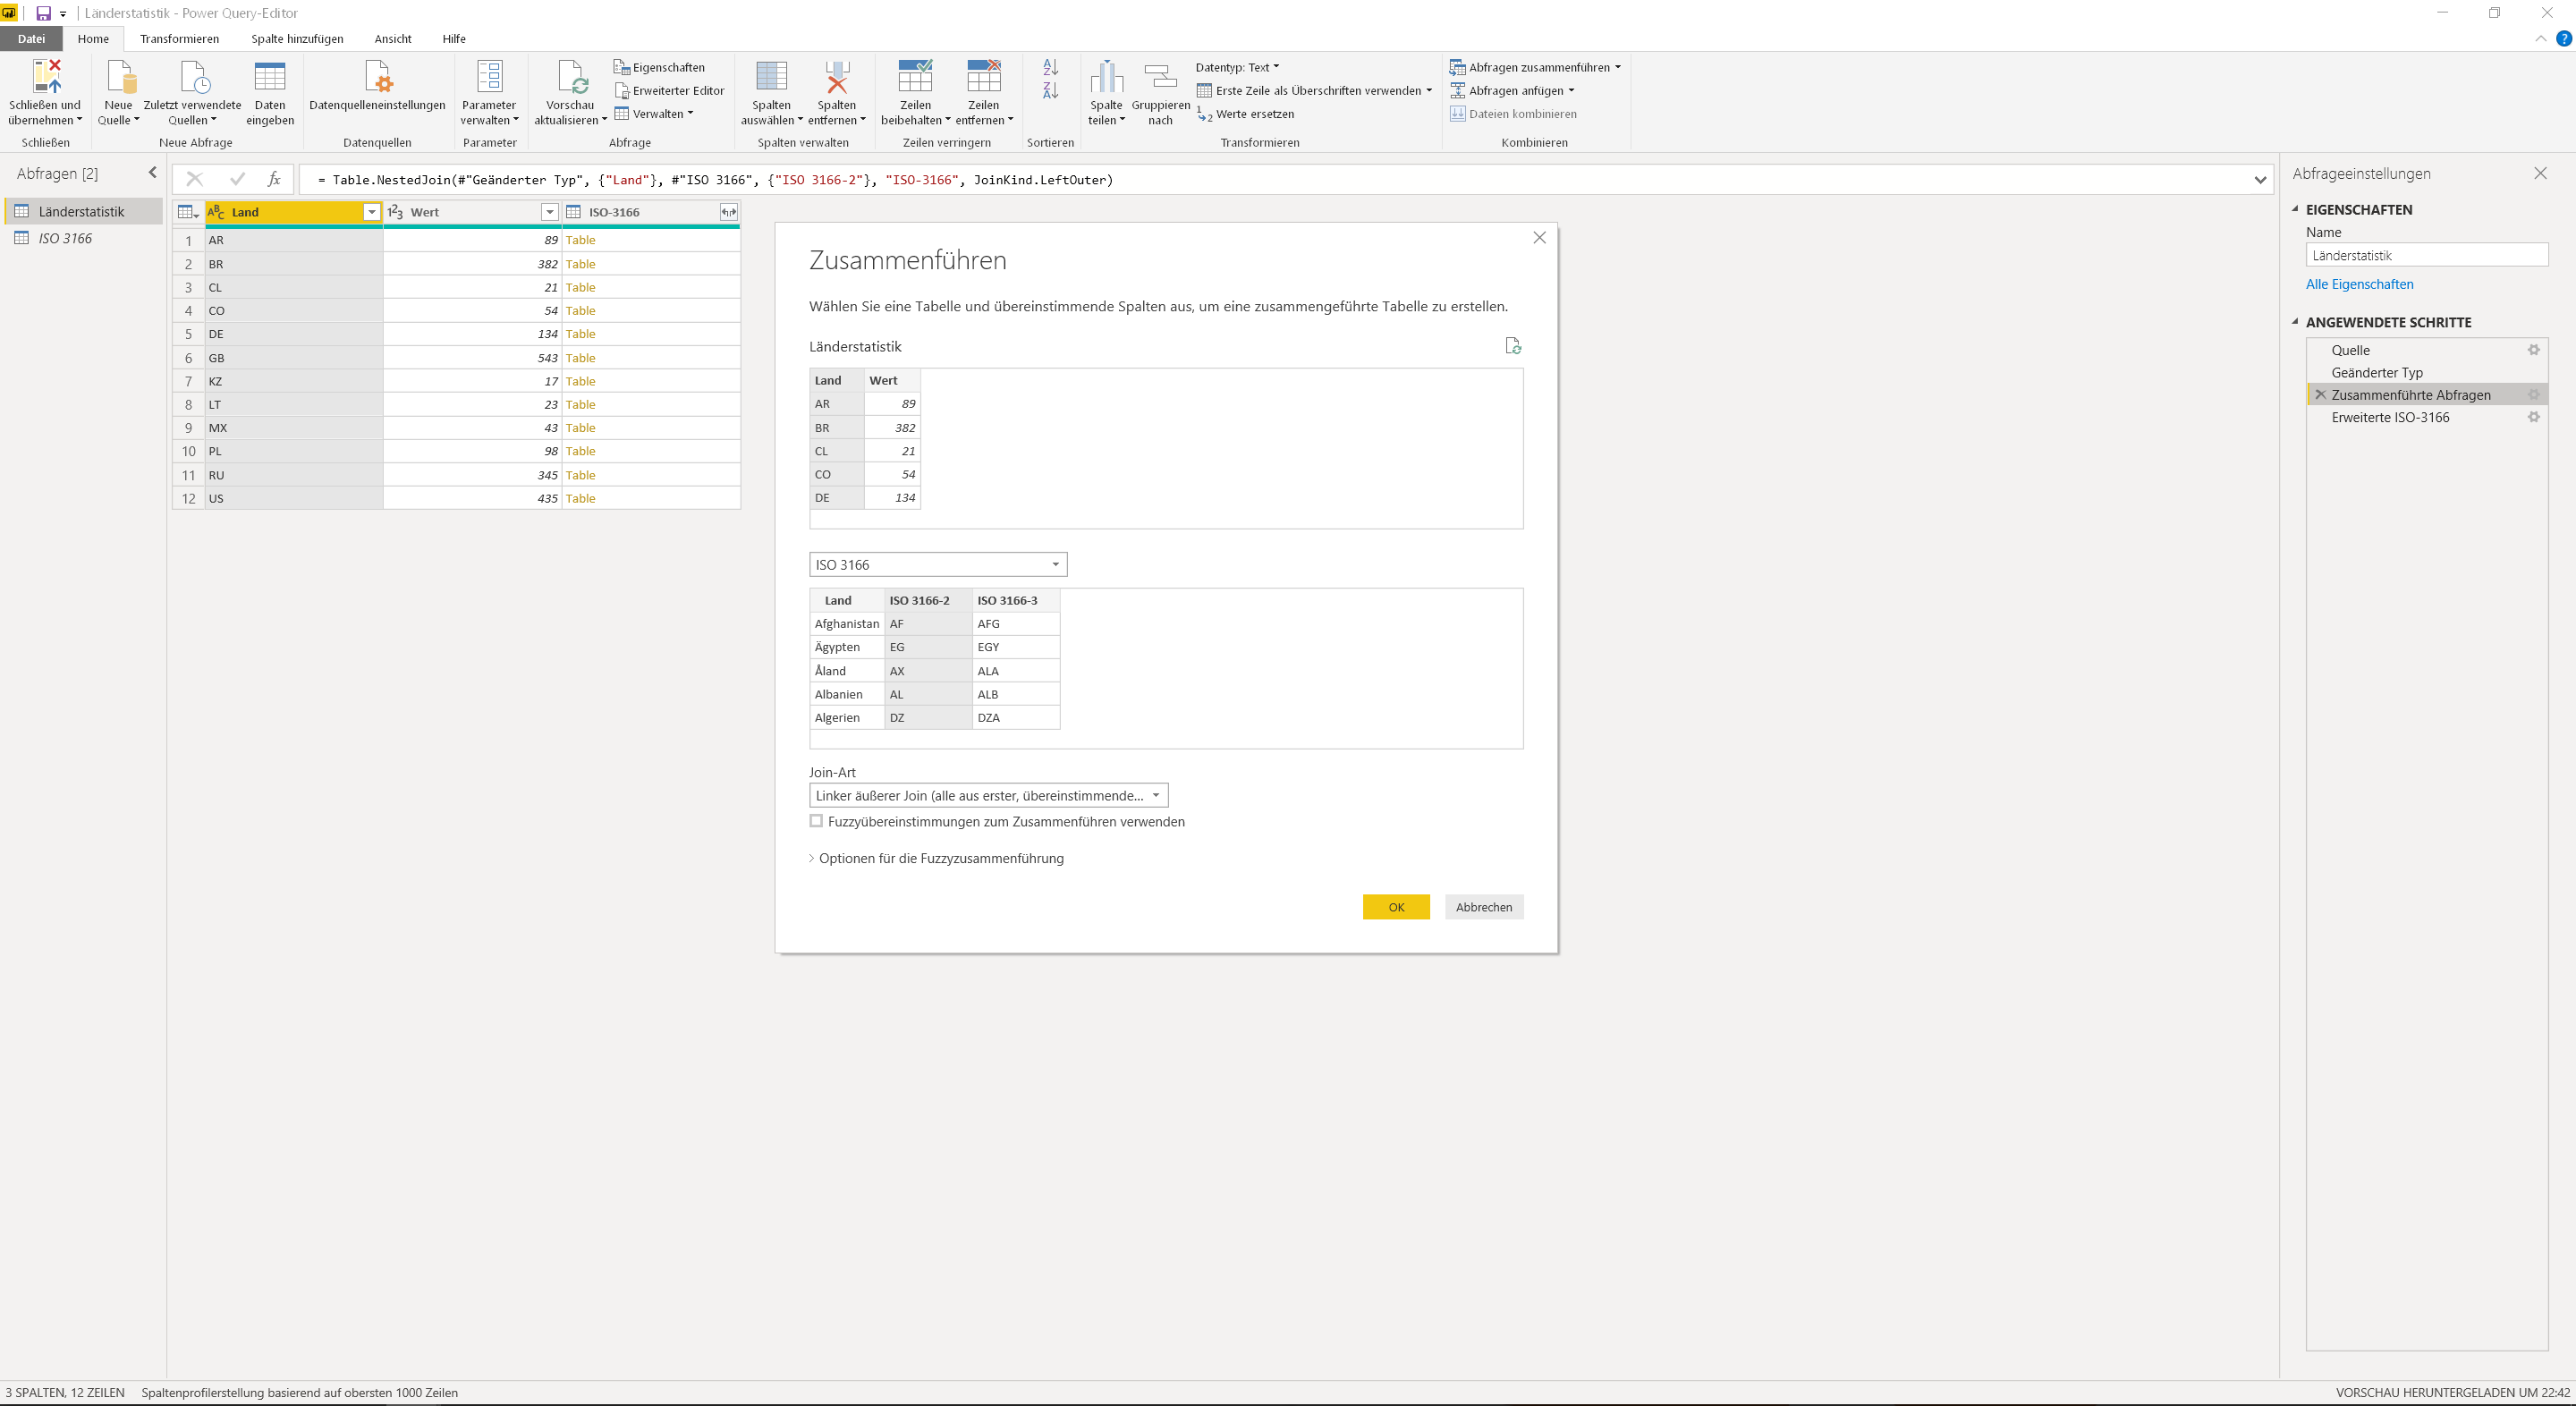2576x1406 pixels.
Task: Close the Abfrageeinstellungen pane
Action: coord(2540,173)
